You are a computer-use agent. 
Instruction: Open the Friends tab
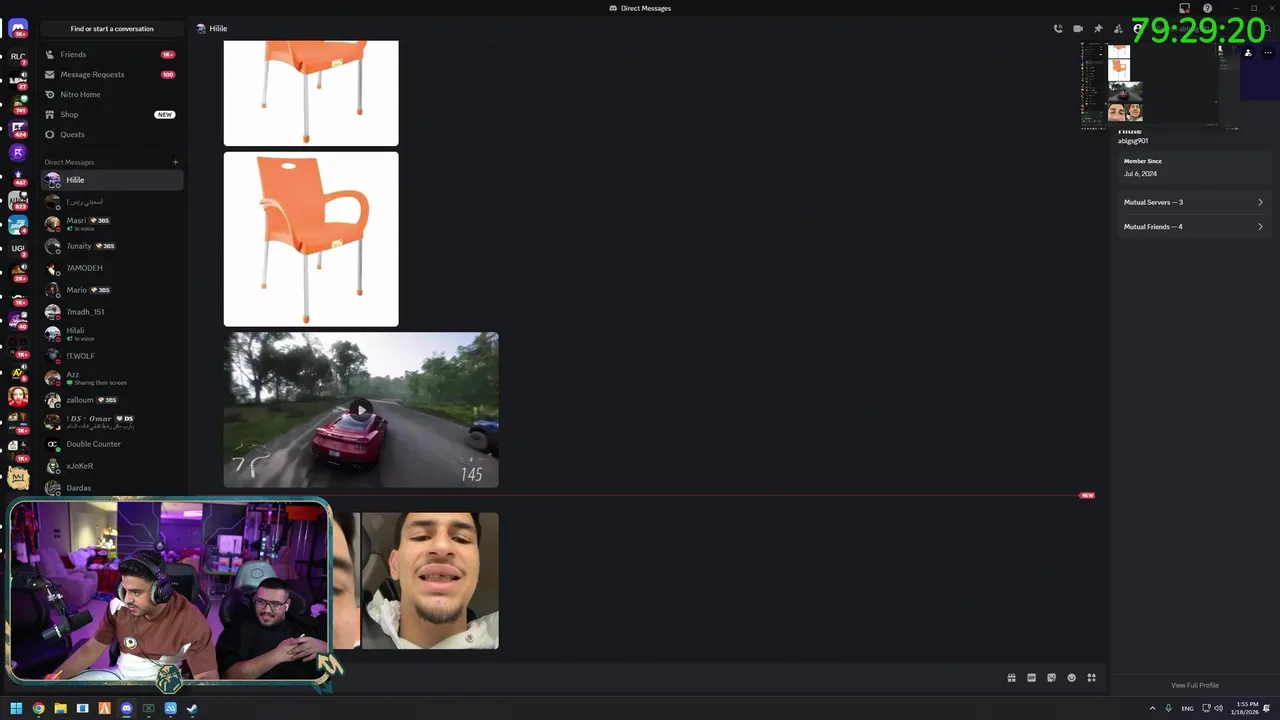click(112, 54)
